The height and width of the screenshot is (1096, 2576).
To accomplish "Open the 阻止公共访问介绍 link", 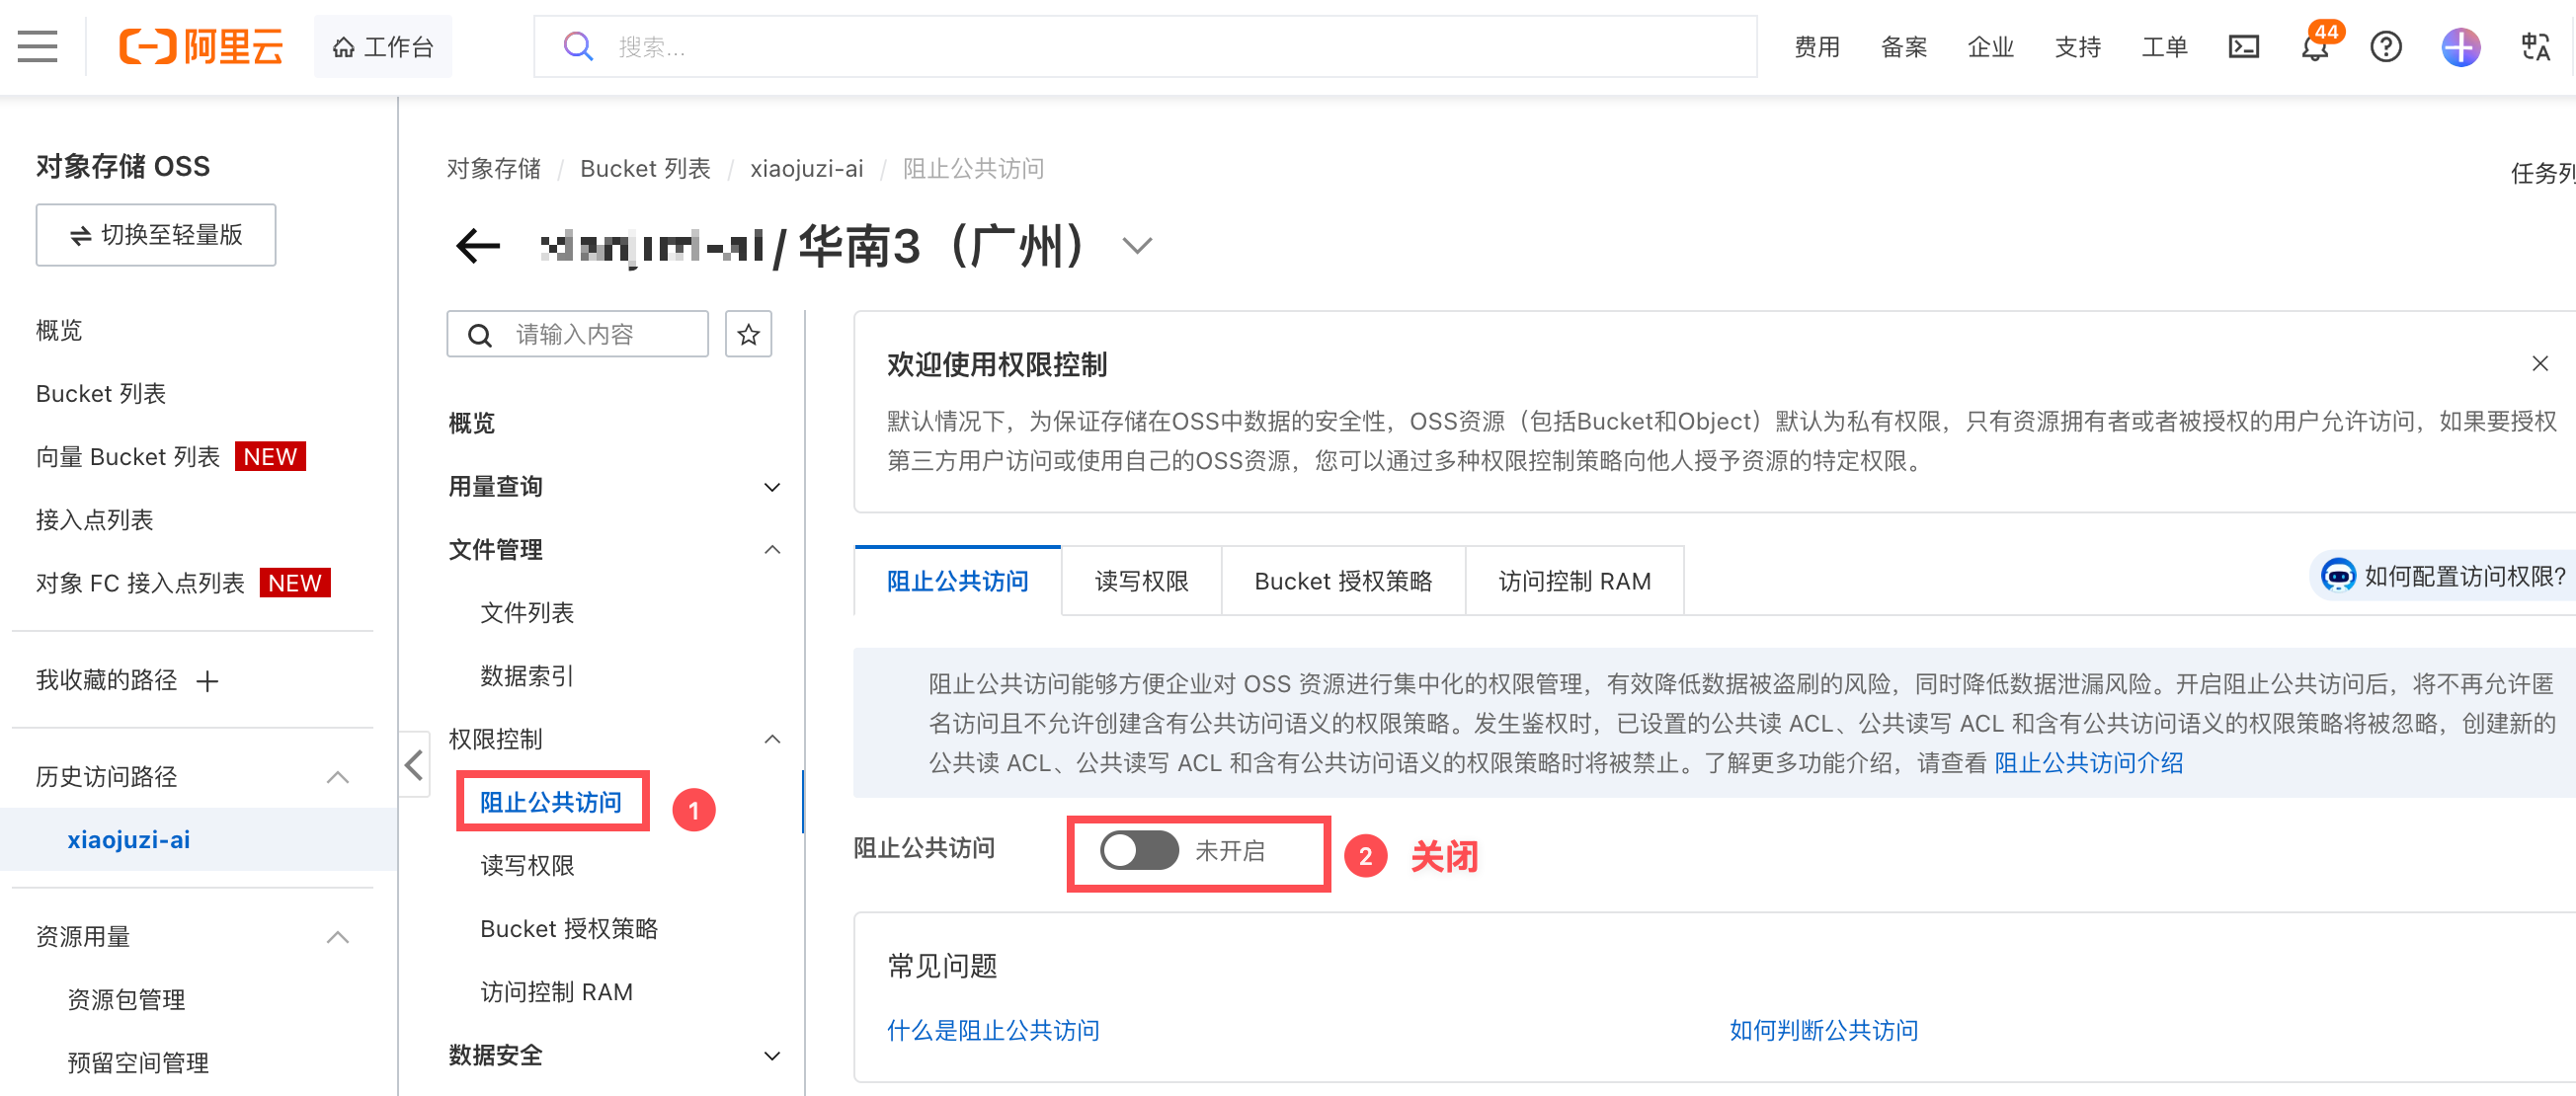I will [2088, 763].
